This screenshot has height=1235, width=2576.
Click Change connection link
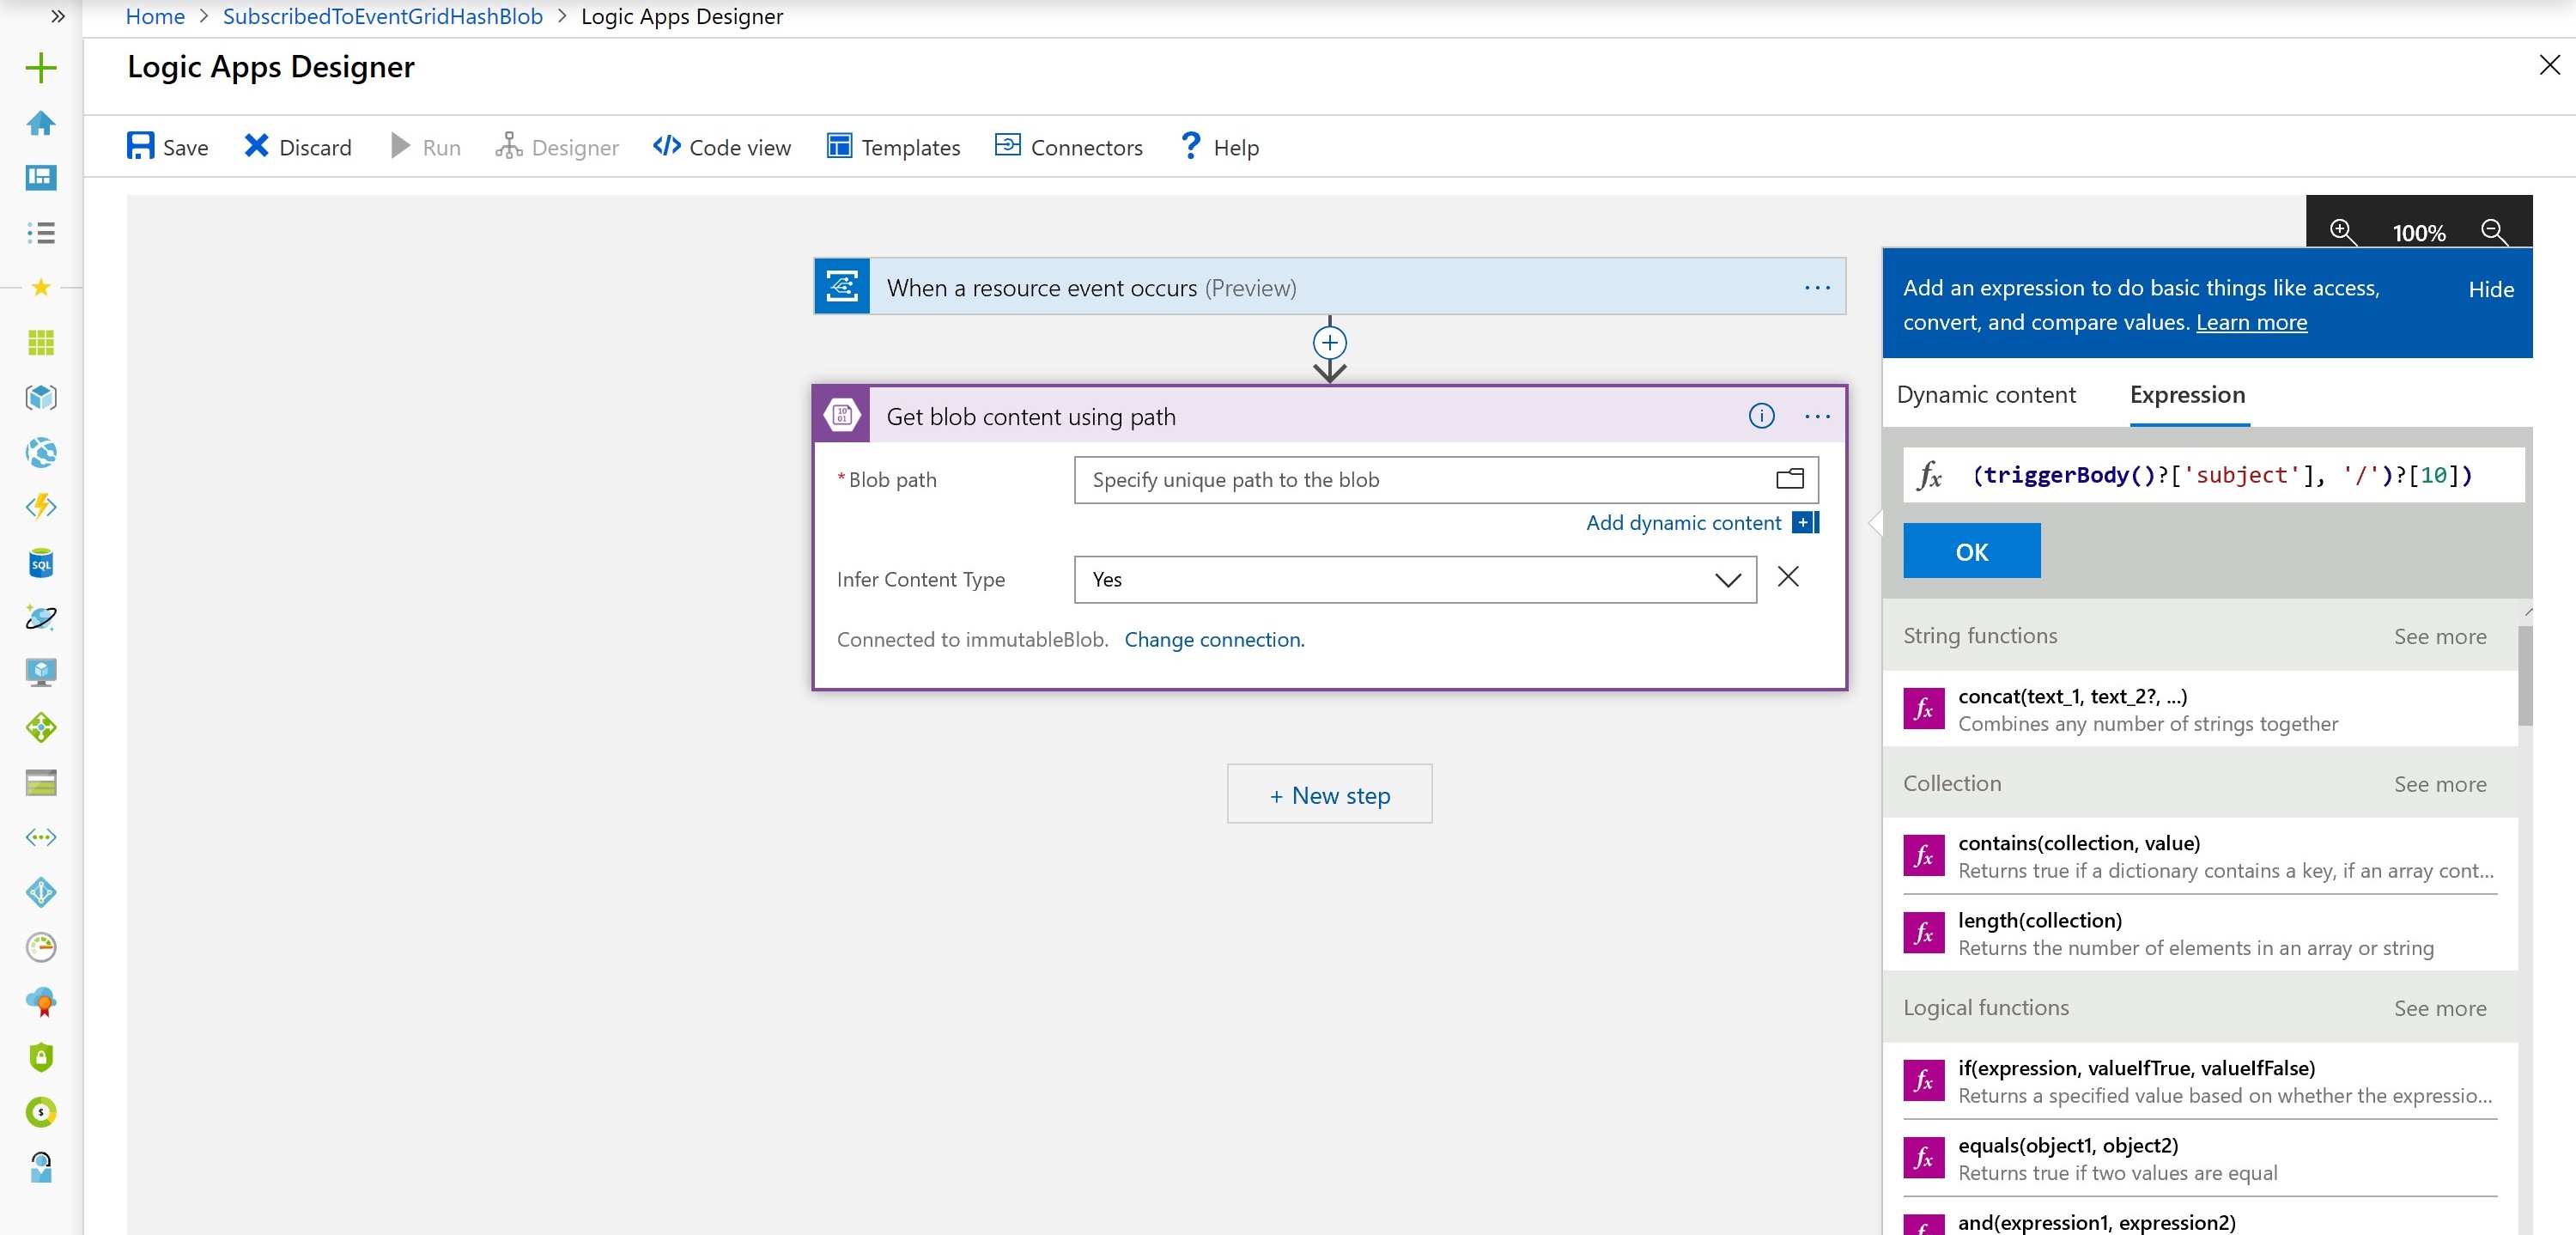point(1214,640)
